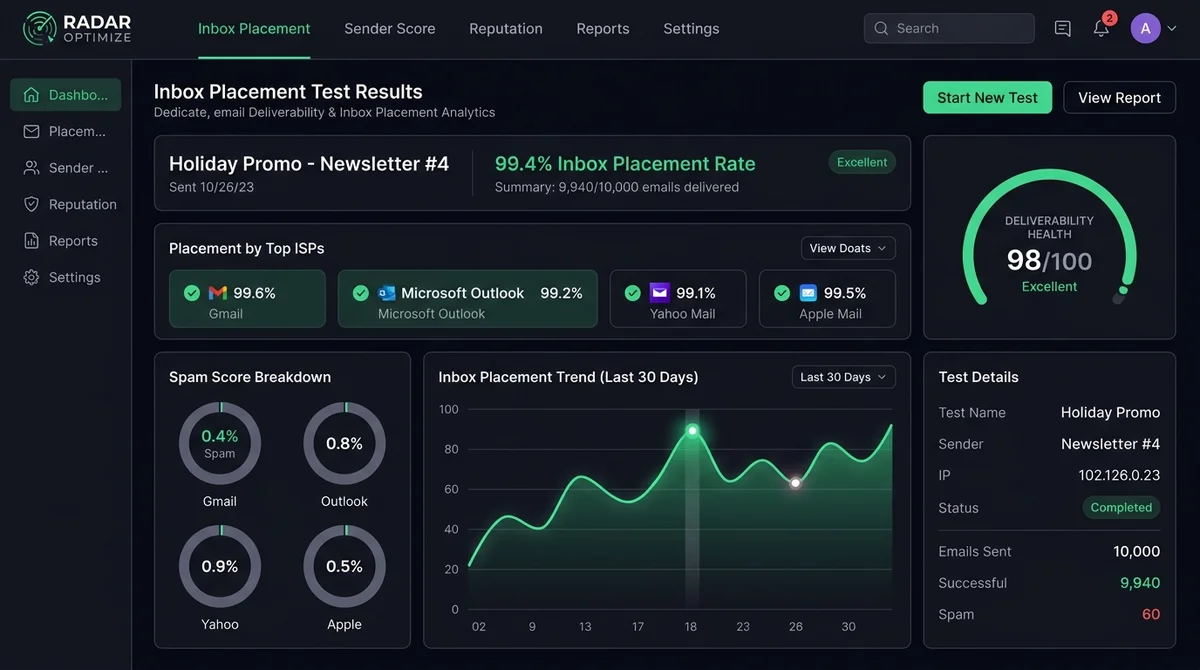Image resolution: width=1200 pixels, height=670 pixels.
Task: Click the View Report button
Action: (x=1119, y=97)
